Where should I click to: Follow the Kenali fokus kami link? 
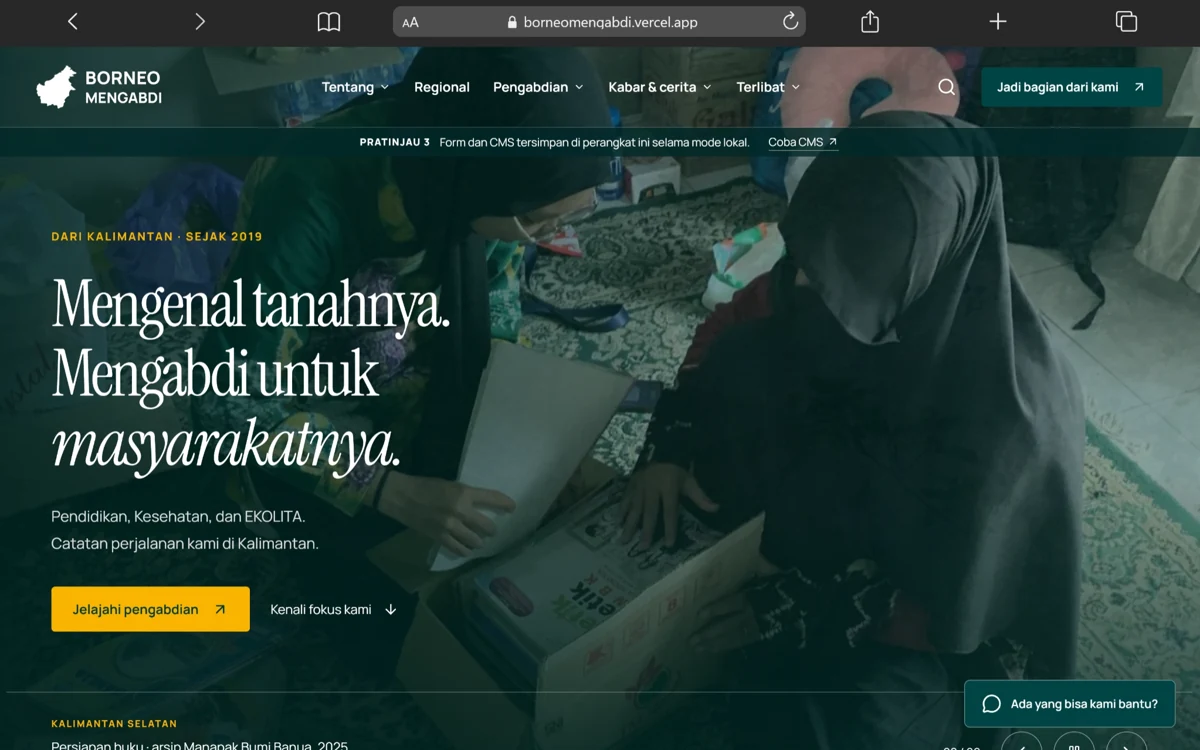click(x=334, y=609)
